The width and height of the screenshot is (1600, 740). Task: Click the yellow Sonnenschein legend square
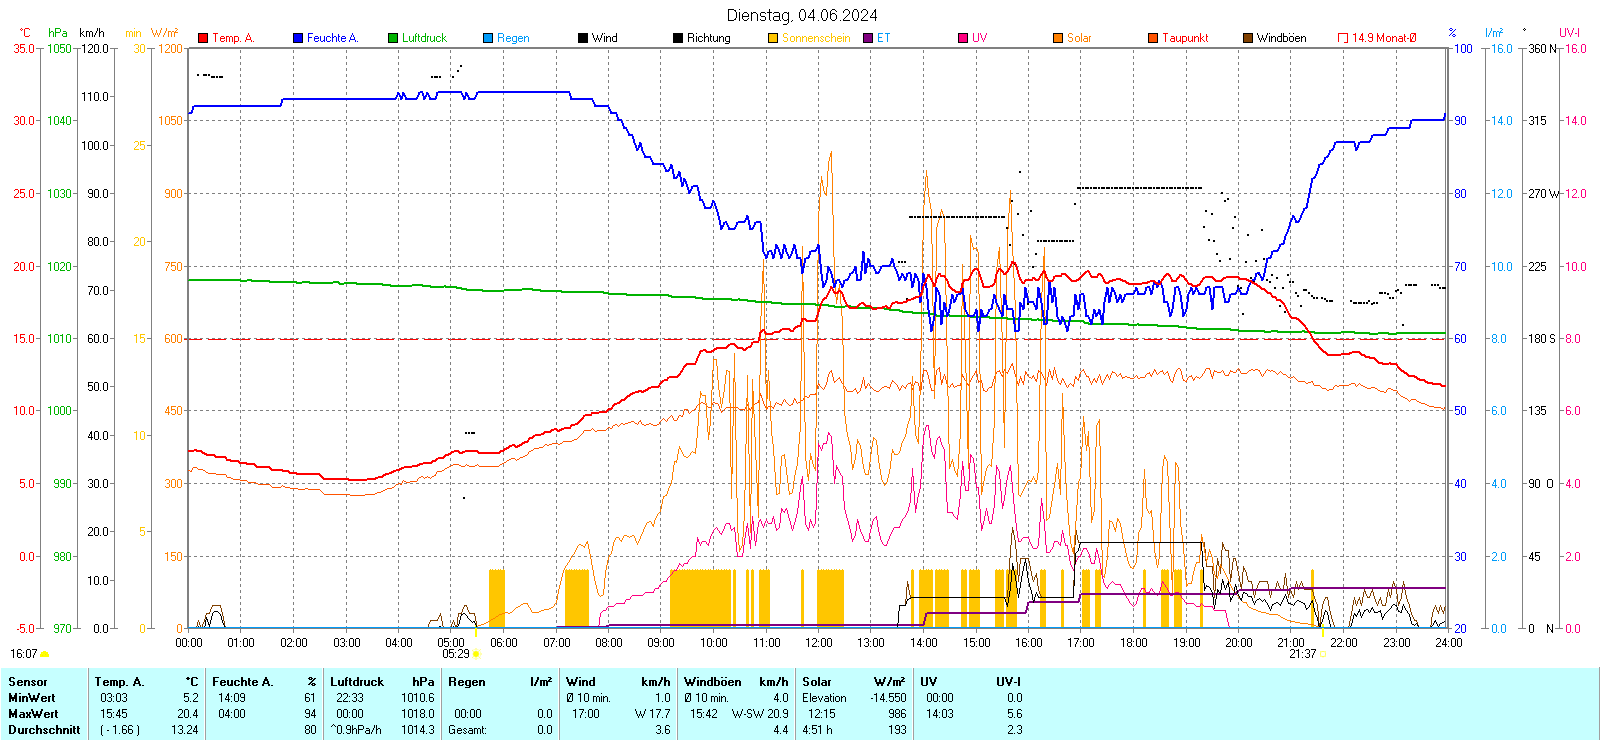pos(773,38)
